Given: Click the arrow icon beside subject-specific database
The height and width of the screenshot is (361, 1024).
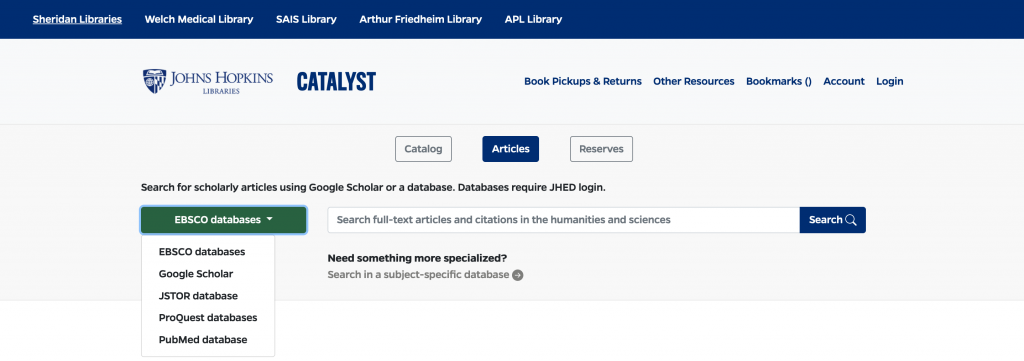Looking at the screenshot, I should 518,275.
